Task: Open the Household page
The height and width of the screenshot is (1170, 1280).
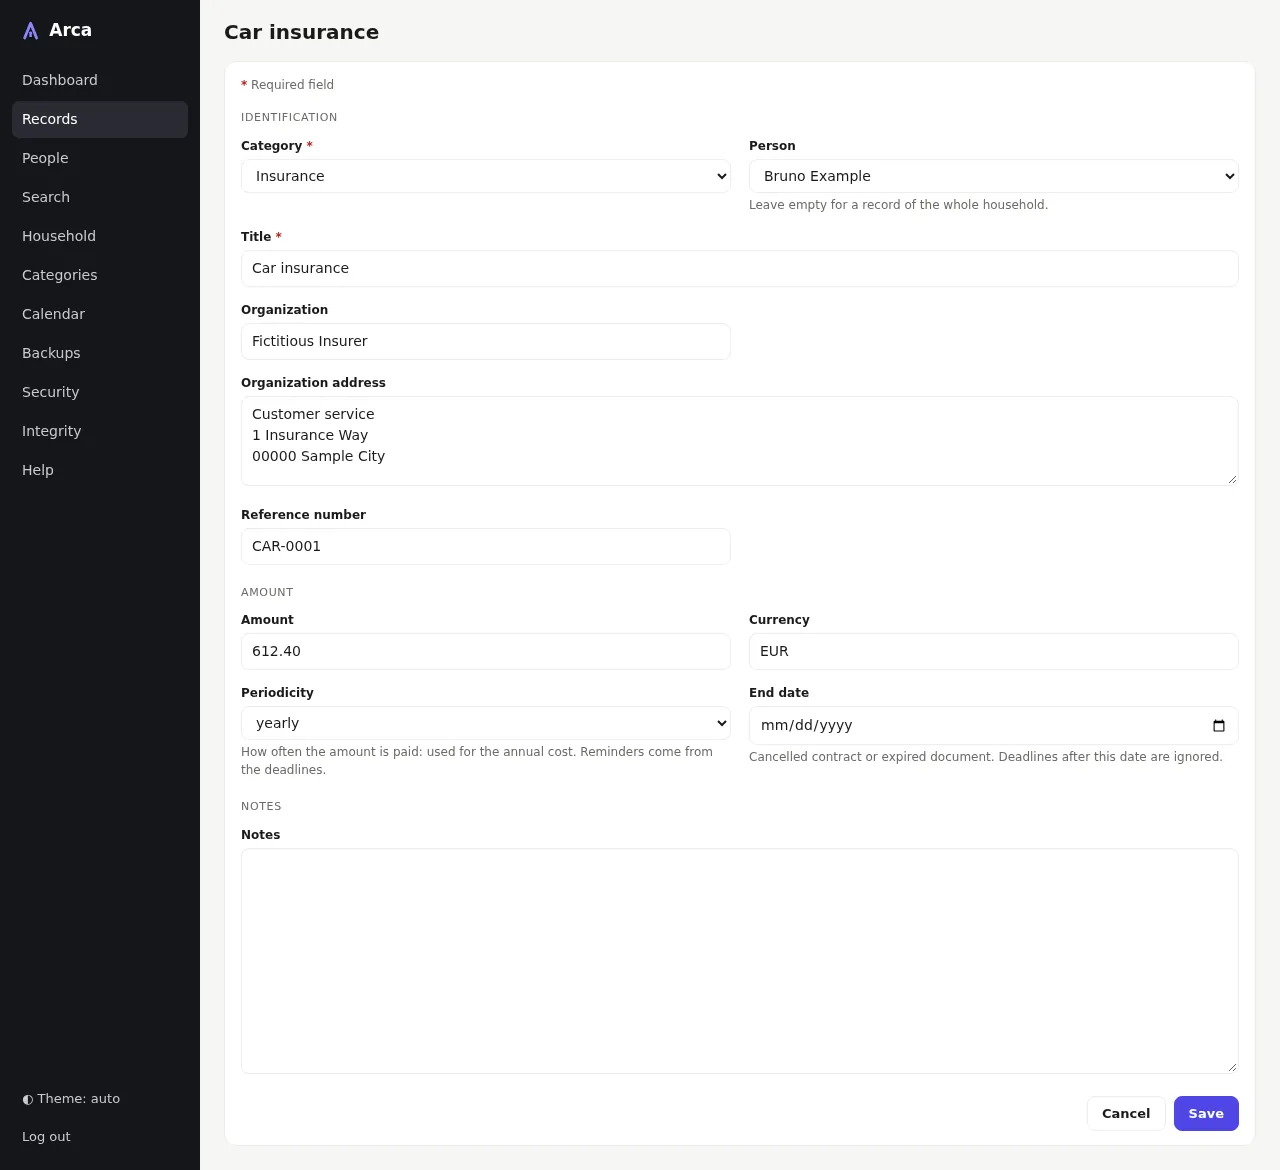Action: pyautogui.click(x=100, y=236)
